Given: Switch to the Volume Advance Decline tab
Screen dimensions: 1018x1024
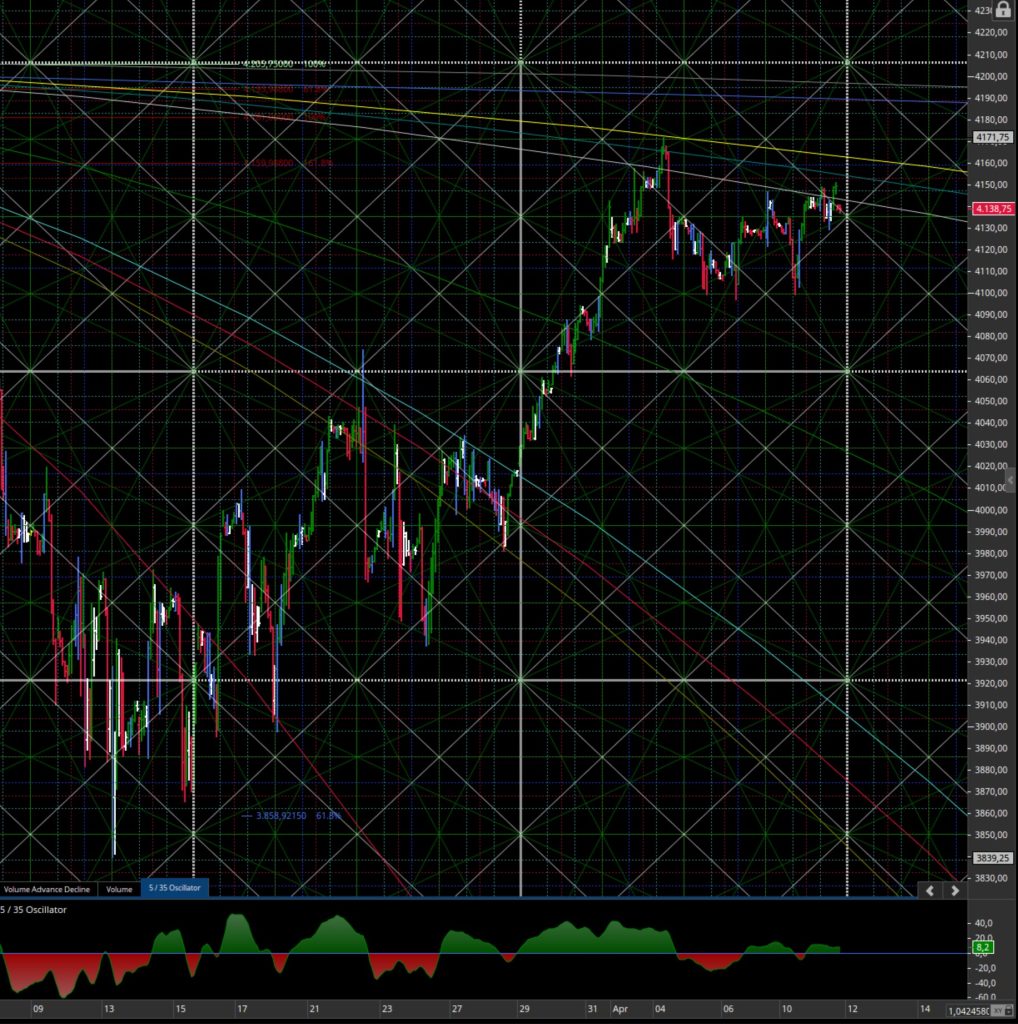Looking at the screenshot, I should click(47, 889).
